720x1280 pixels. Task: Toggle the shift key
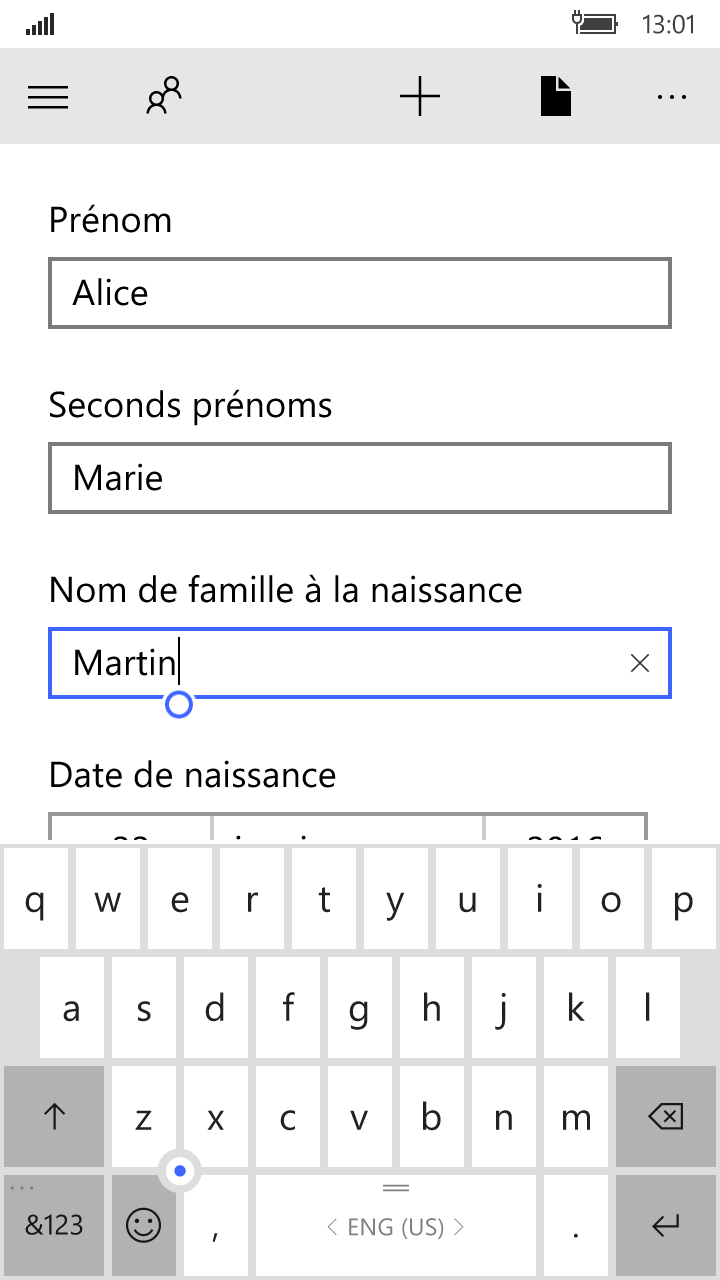[54, 1117]
